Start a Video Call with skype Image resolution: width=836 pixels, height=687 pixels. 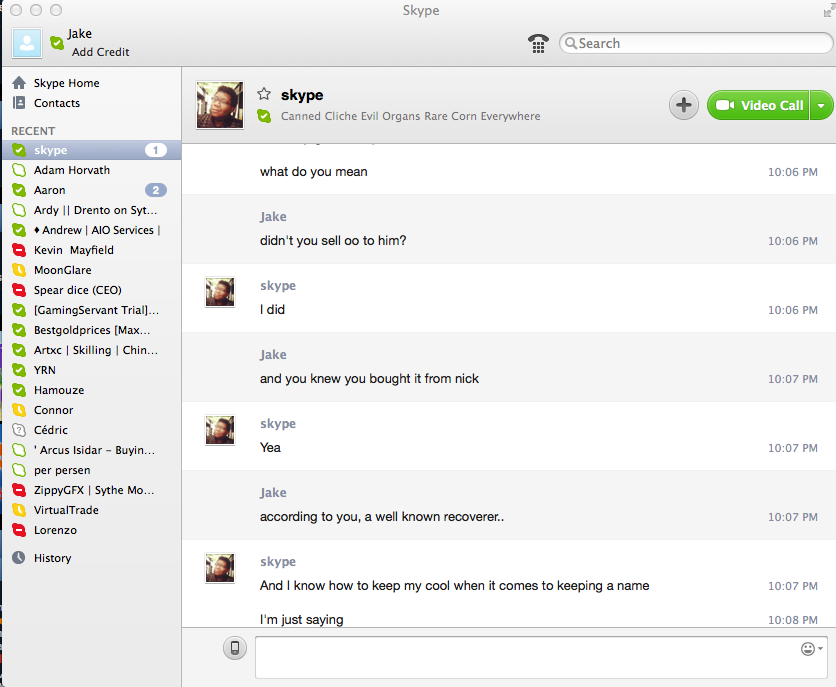(x=758, y=105)
